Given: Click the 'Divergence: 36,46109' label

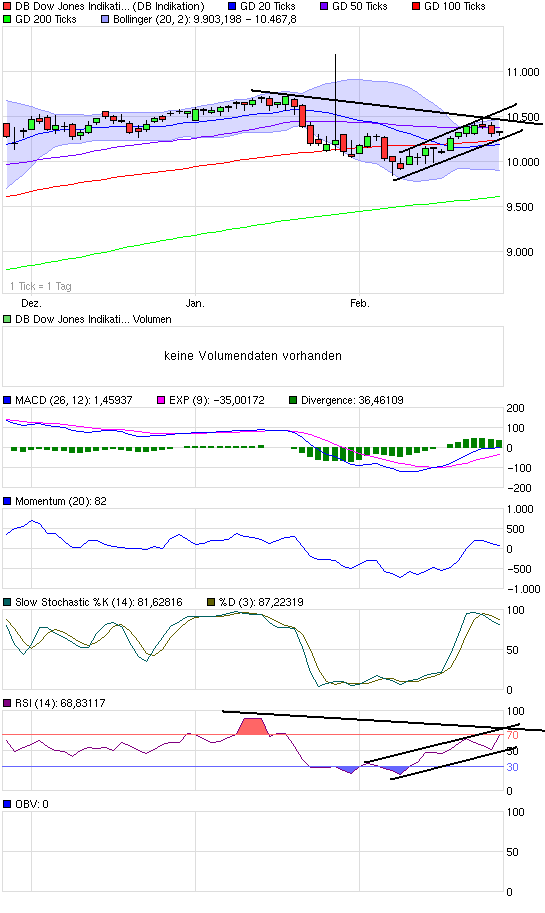Looking at the screenshot, I should [352, 400].
